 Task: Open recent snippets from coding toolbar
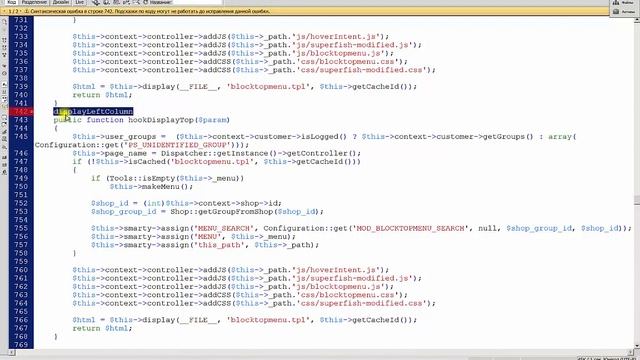click(x=4, y=140)
